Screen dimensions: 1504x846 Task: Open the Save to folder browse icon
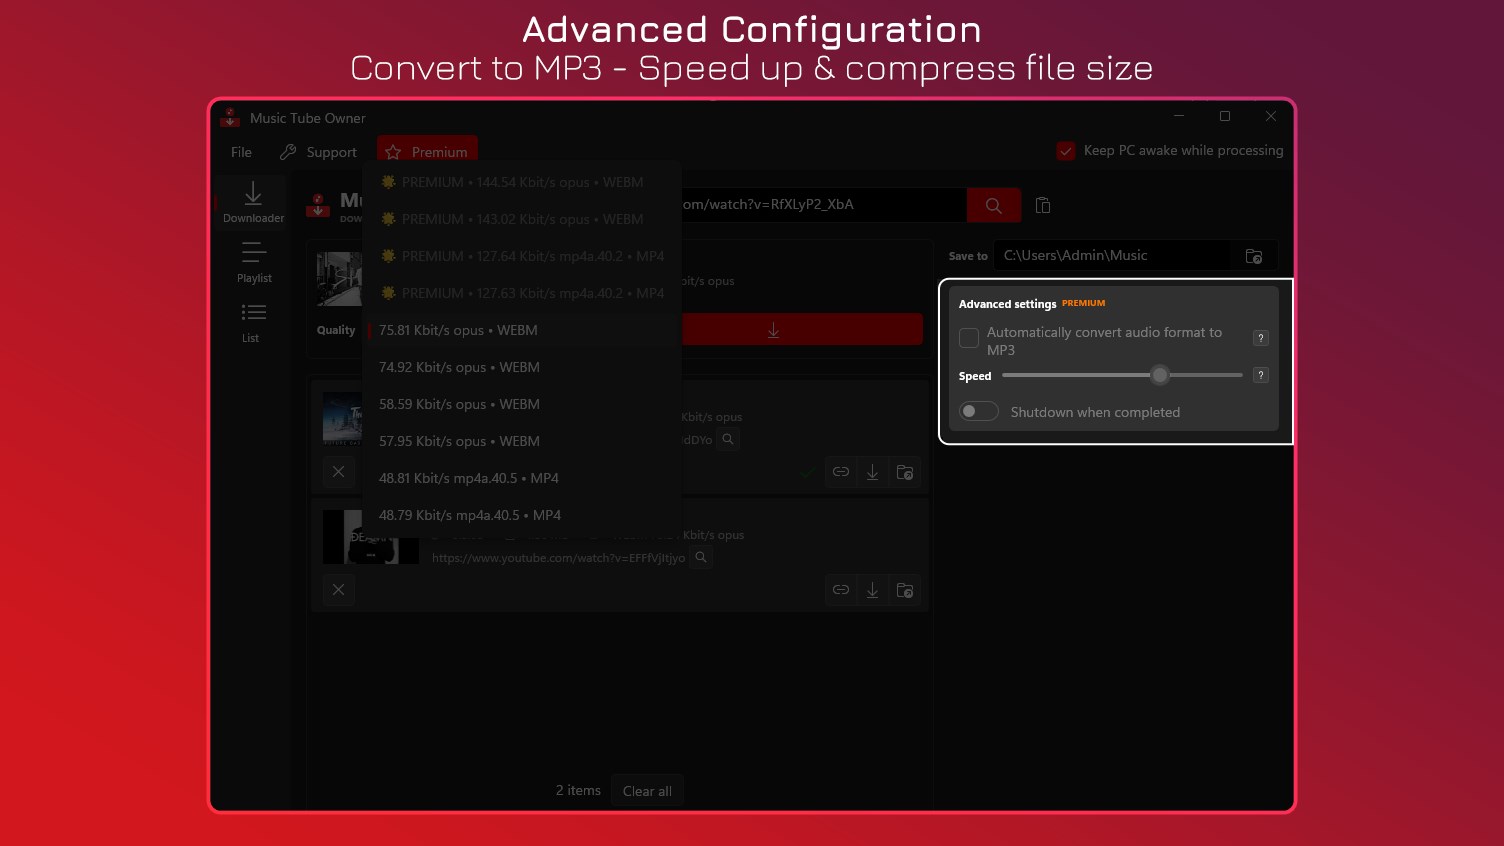1253,255
